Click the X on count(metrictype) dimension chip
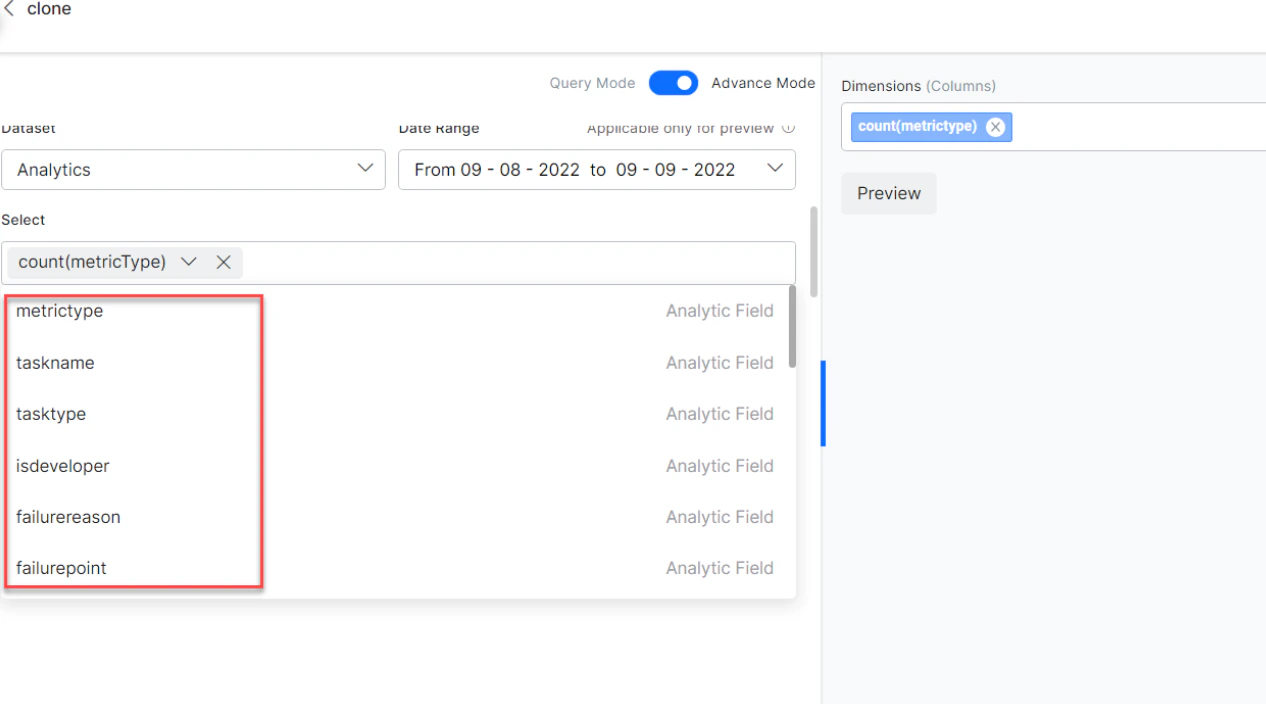The width and height of the screenshot is (1266, 704). tap(995, 126)
